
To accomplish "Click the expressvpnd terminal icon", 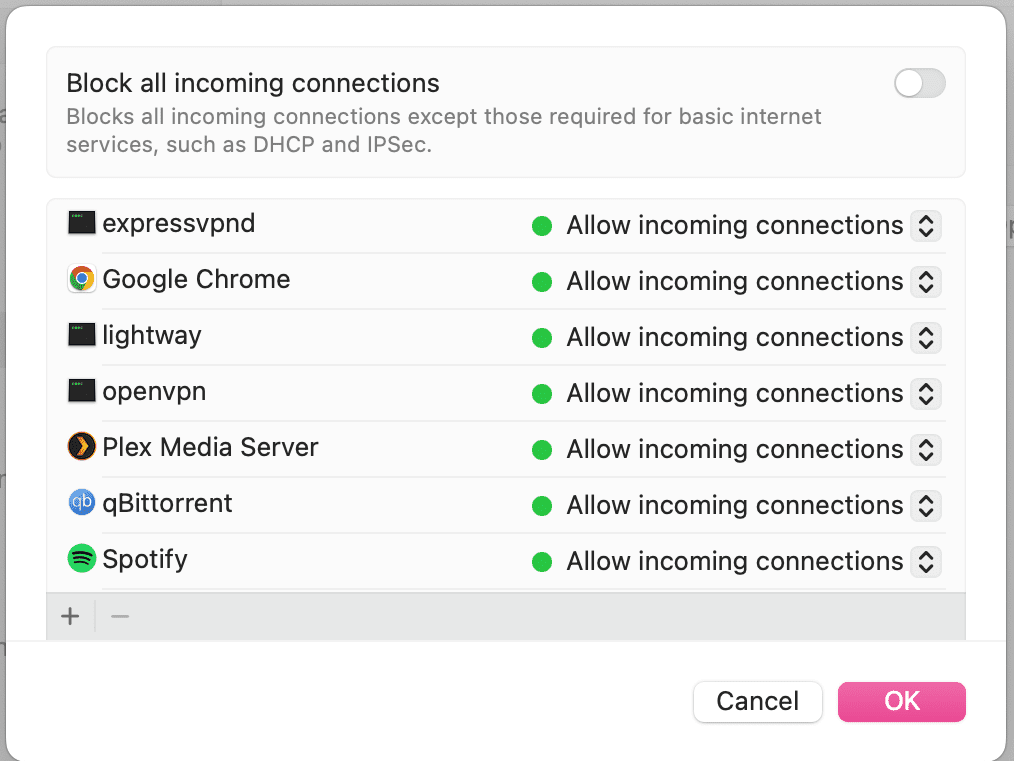I will 81,223.
